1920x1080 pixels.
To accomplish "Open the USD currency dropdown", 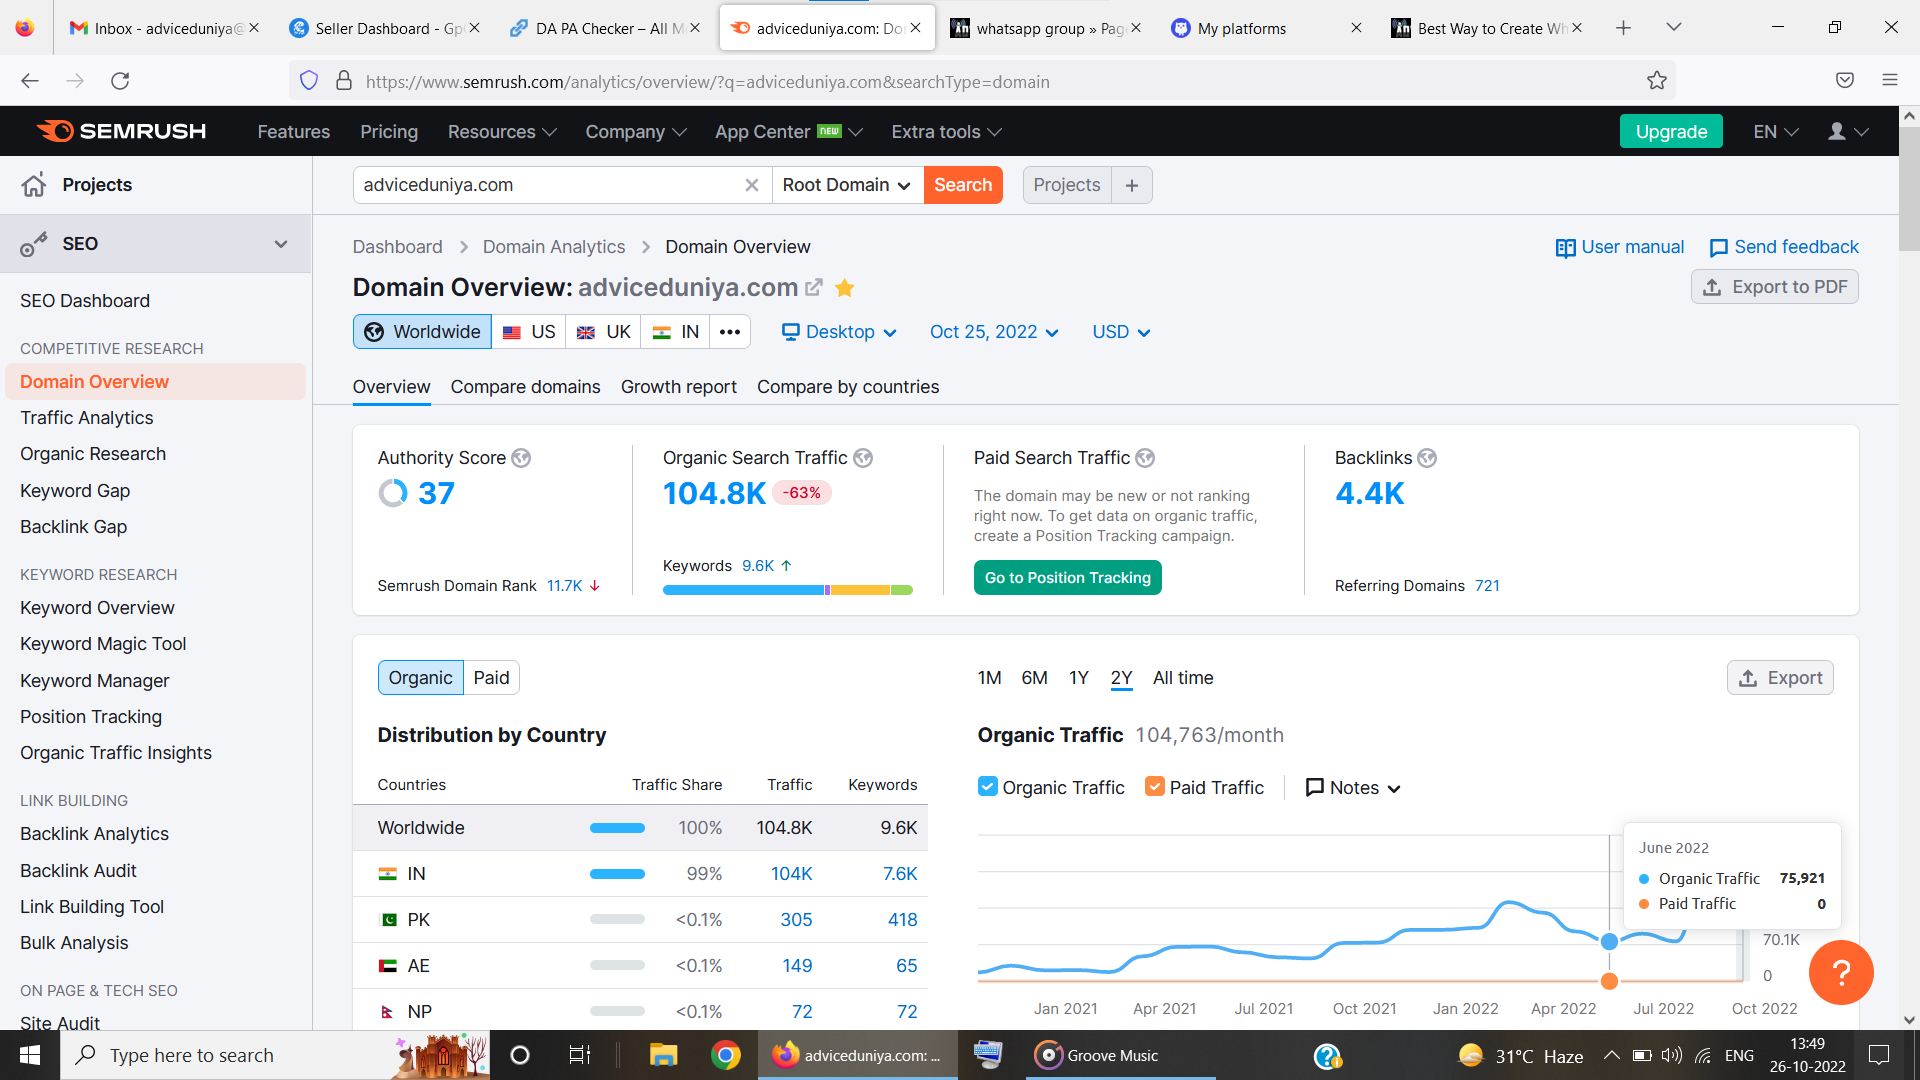I will (x=1121, y=332).
